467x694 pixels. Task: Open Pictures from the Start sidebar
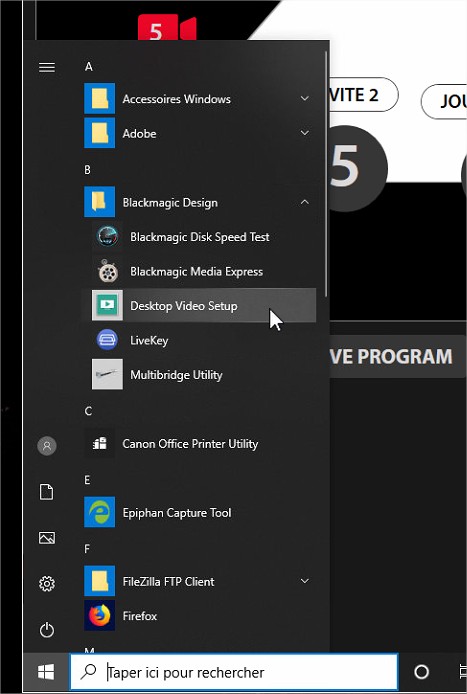click(x=47, y=538)
